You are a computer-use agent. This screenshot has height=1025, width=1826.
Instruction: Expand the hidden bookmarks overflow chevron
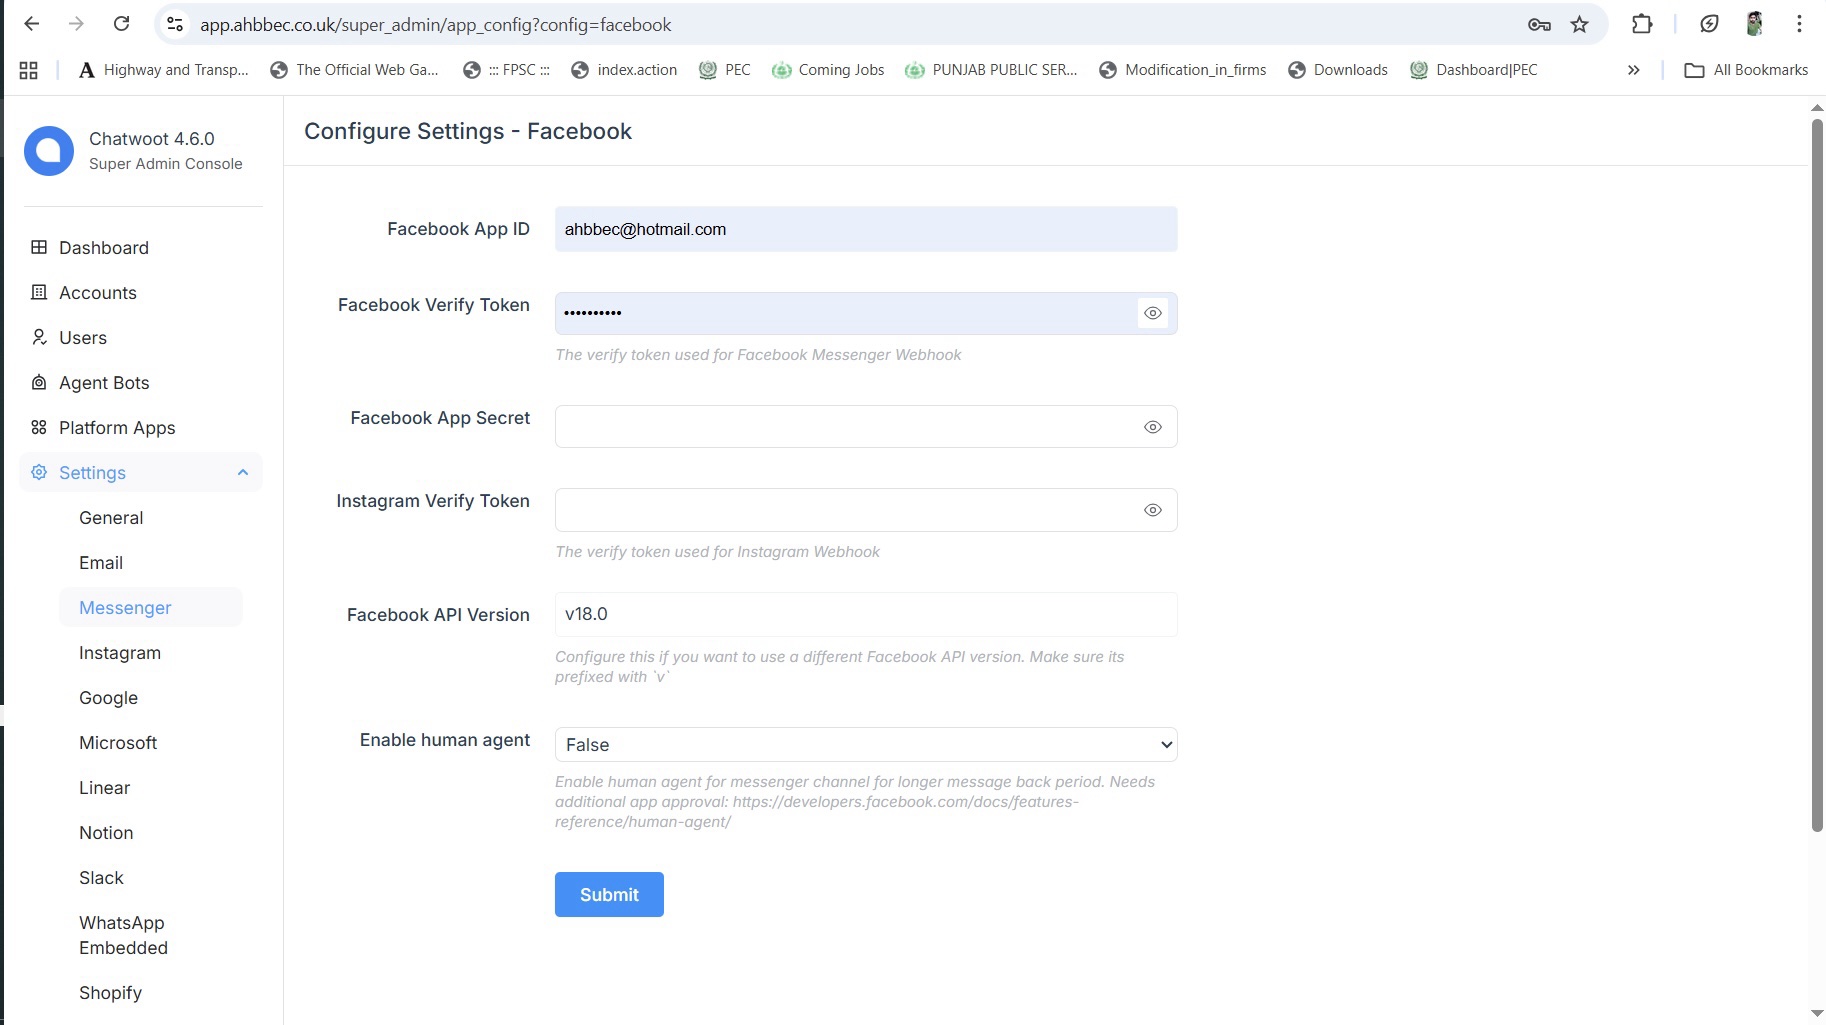click(1633, 70)
